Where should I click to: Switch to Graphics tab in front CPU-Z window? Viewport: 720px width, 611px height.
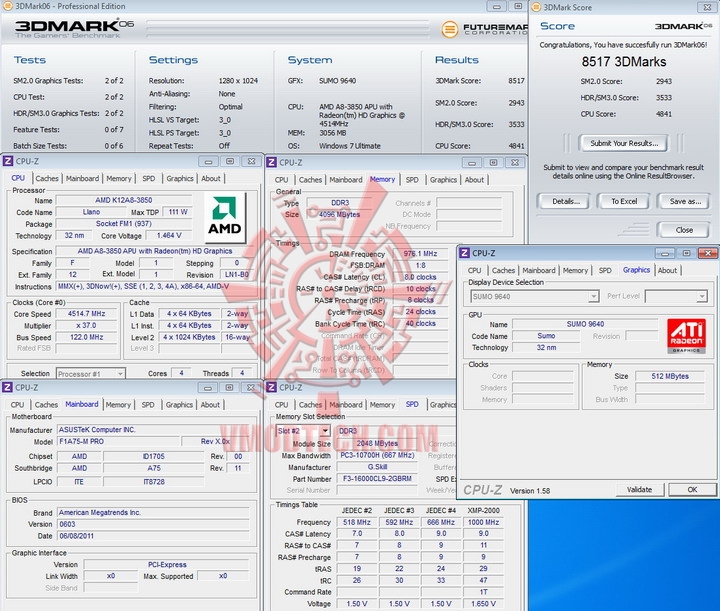tap(636, 270)
